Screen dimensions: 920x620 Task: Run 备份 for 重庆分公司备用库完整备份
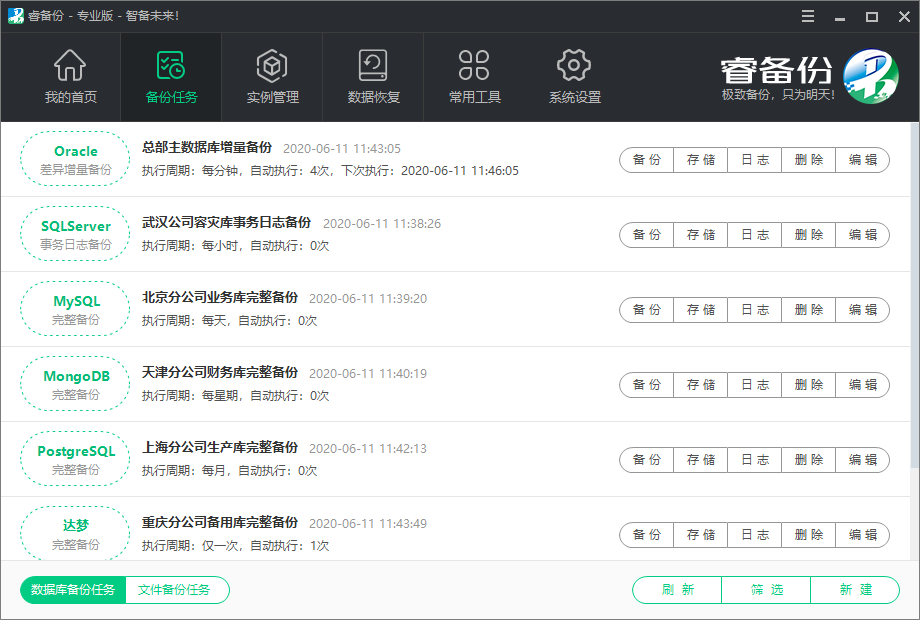pyautogui.click(x=647, y=536)
